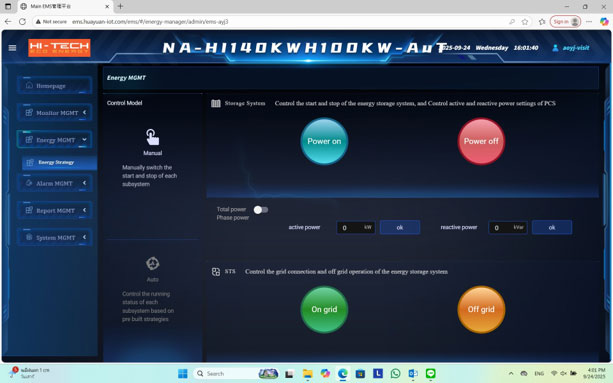Screen dimensions: 613x383
Task: Click the Power on button
Action: click(x=324, y=141)
